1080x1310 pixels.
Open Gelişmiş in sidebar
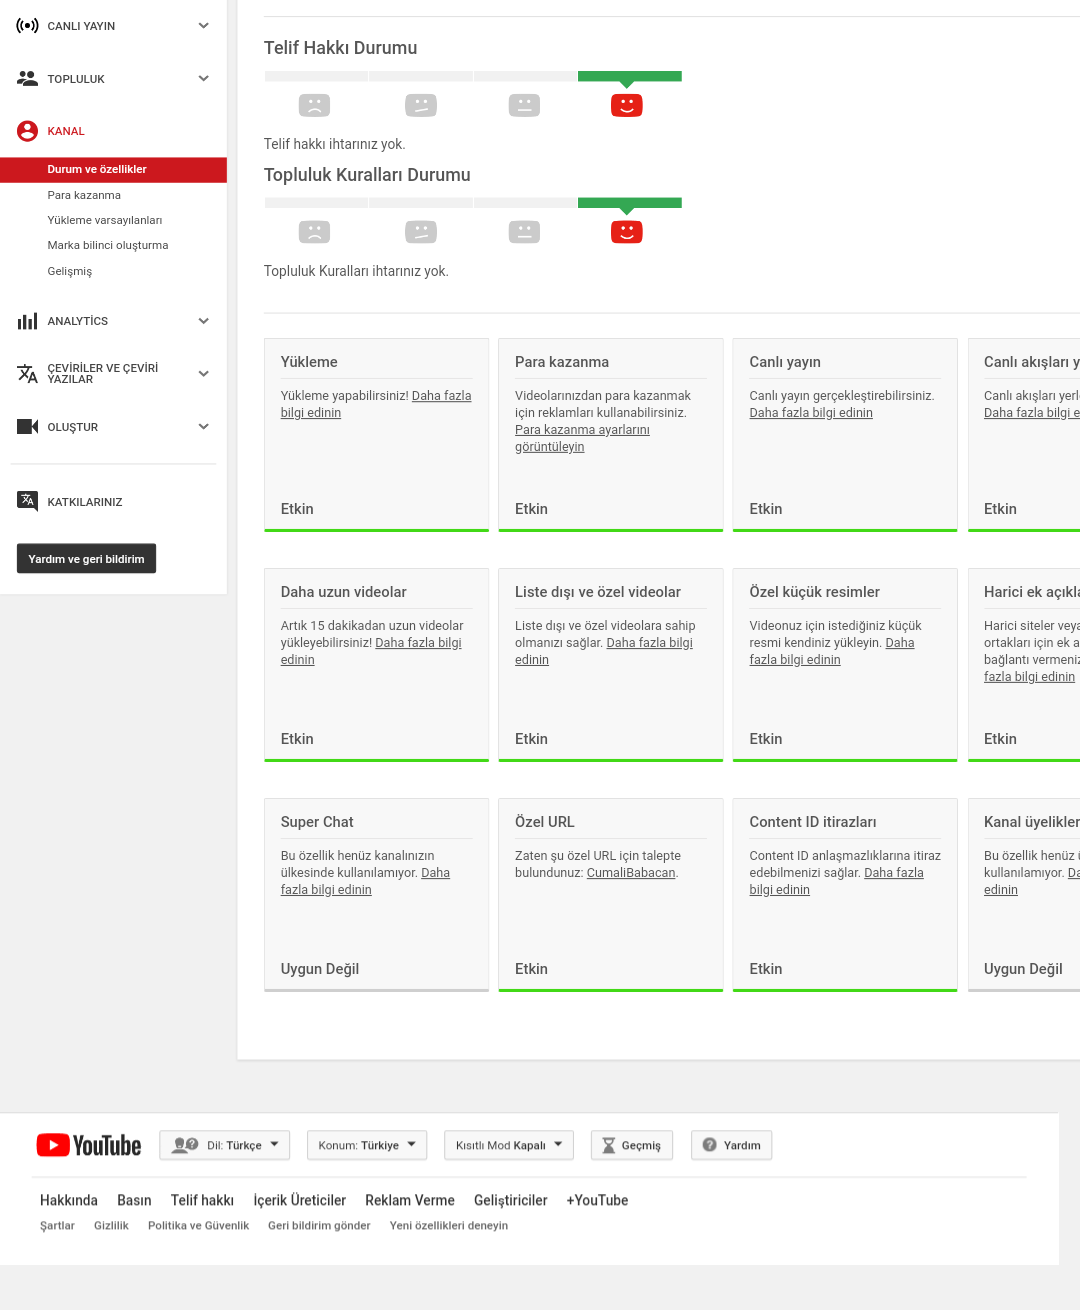[70, 271]
